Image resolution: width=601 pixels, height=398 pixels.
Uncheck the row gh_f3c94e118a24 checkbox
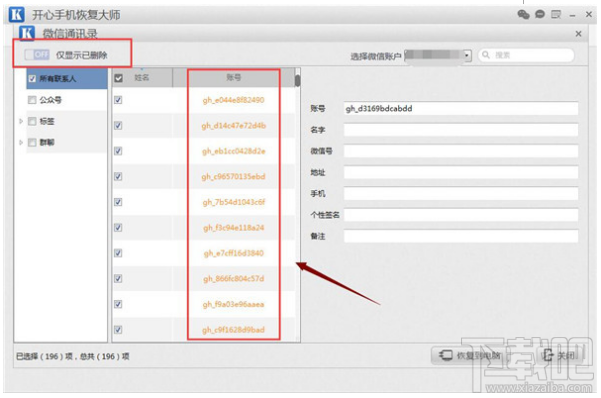[x=118, y=227]
